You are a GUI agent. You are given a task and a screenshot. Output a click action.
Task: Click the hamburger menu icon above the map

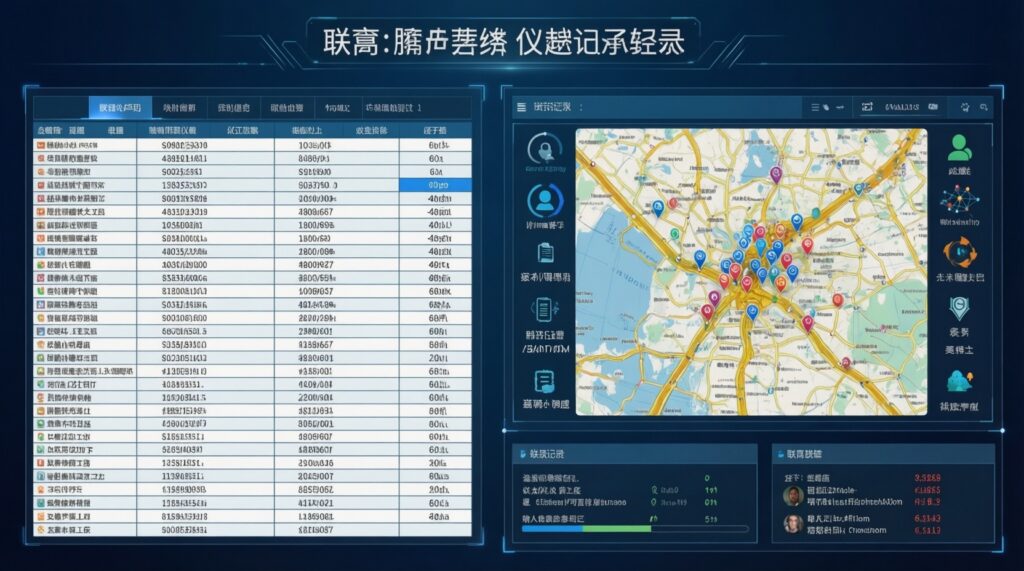click(521, 107)
